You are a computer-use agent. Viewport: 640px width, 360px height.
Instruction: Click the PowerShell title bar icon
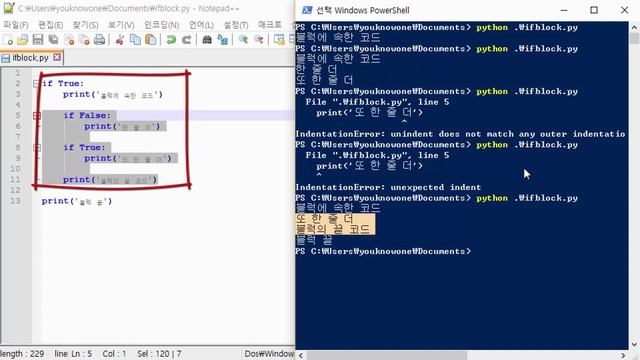coord(307,10)
